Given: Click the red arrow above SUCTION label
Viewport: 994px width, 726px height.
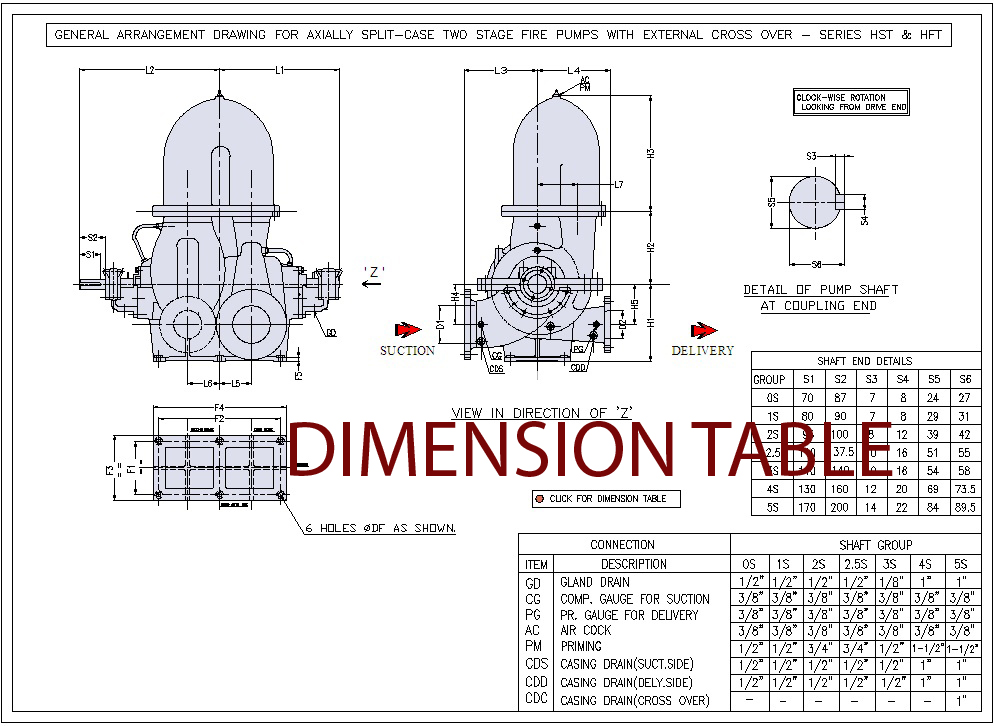Looking at the screenshot, I should [406, 330].
